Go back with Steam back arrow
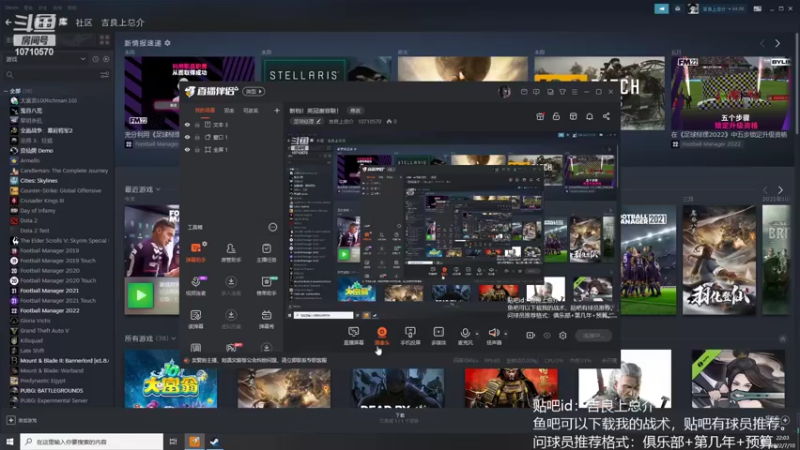 8,22
